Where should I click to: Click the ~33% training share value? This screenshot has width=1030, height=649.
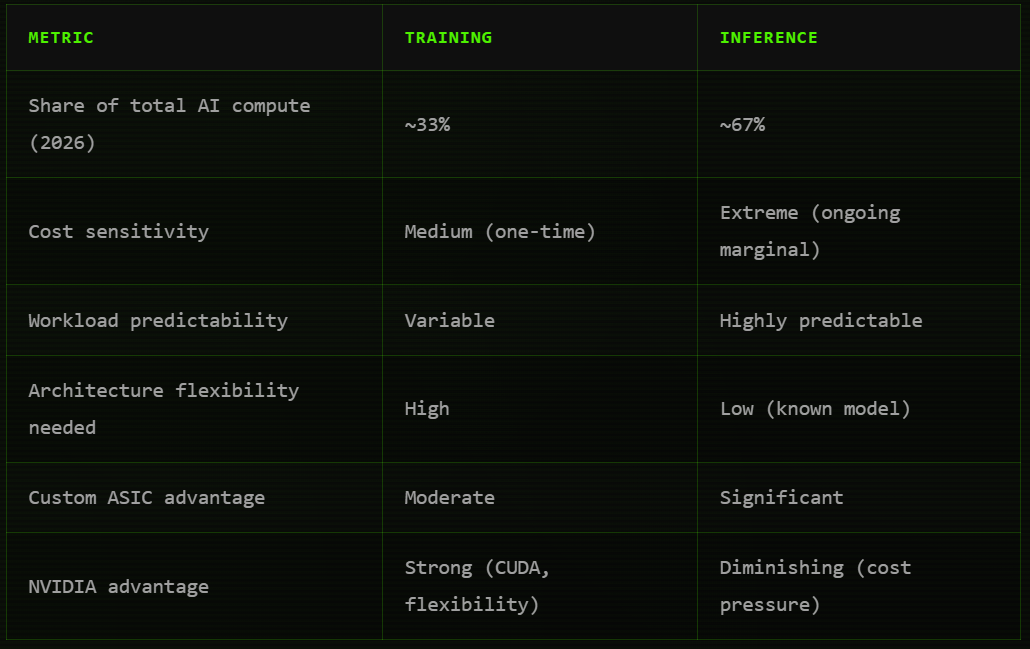[x=427, y=125]
